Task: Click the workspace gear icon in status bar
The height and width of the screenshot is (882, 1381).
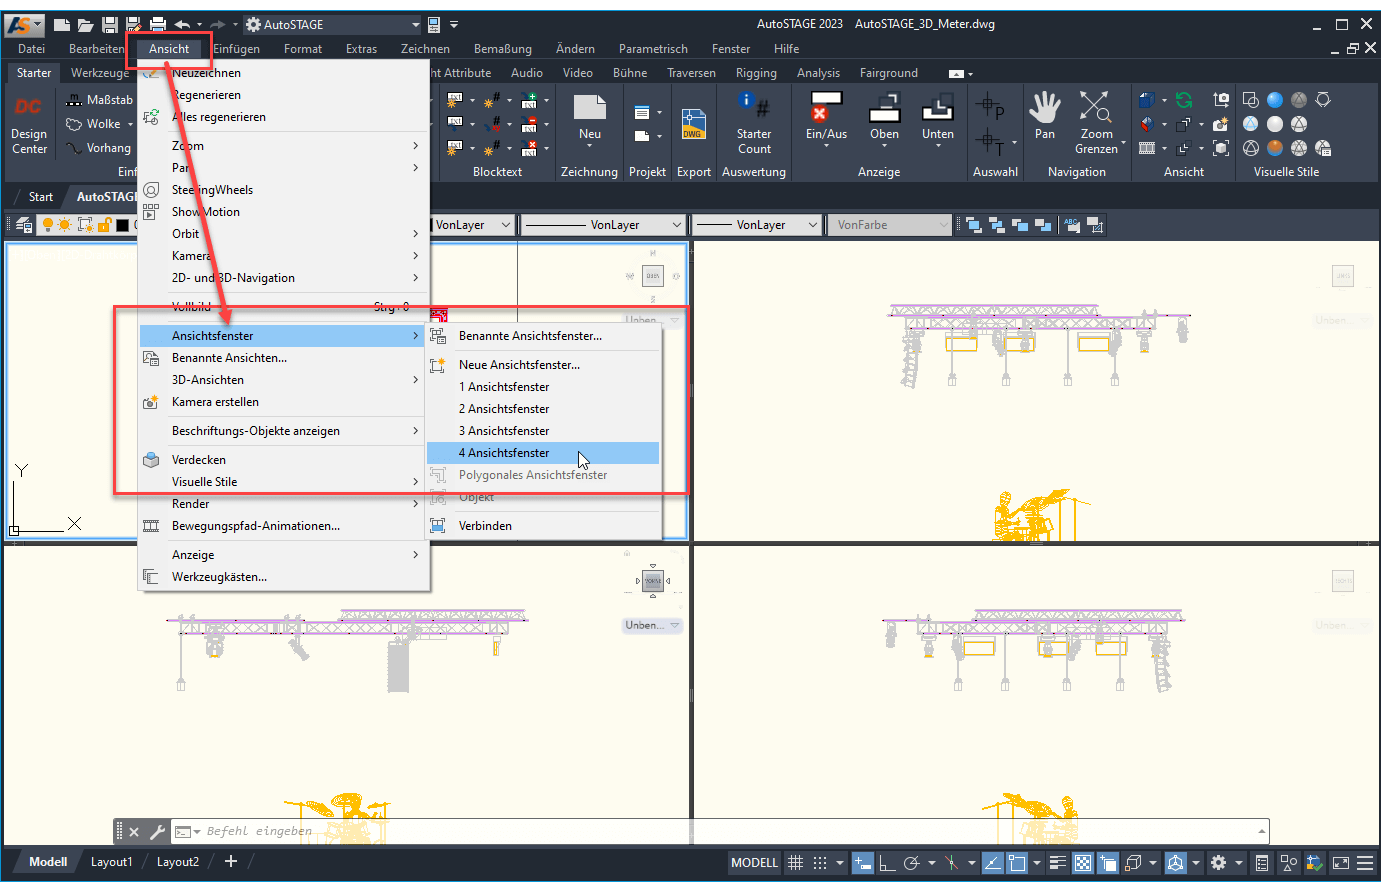Action: pos(1218,862)
